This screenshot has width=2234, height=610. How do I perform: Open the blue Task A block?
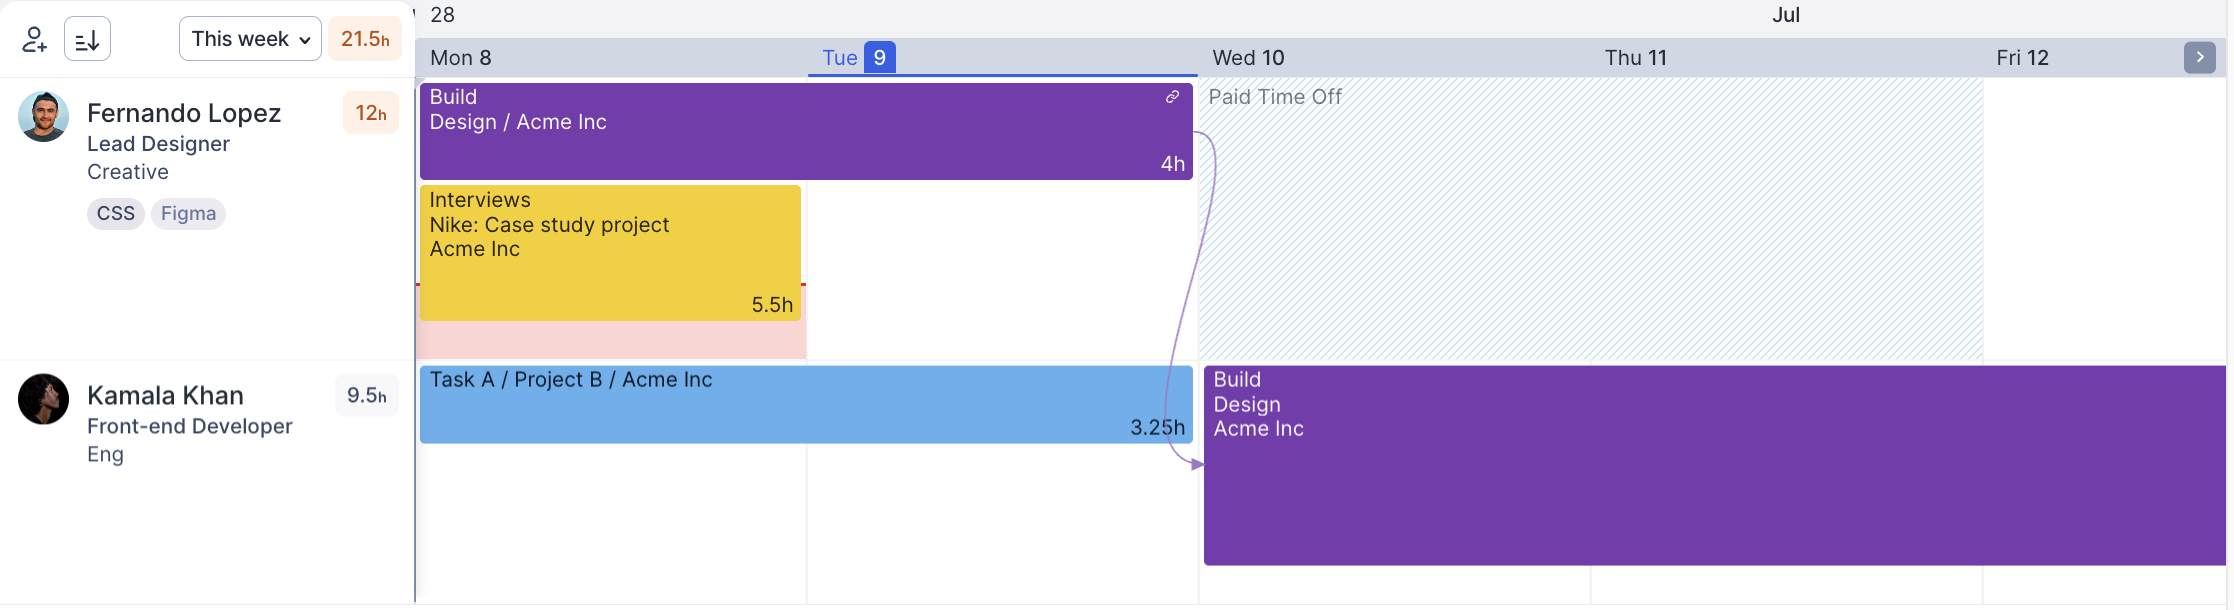[x=806, y=404]
